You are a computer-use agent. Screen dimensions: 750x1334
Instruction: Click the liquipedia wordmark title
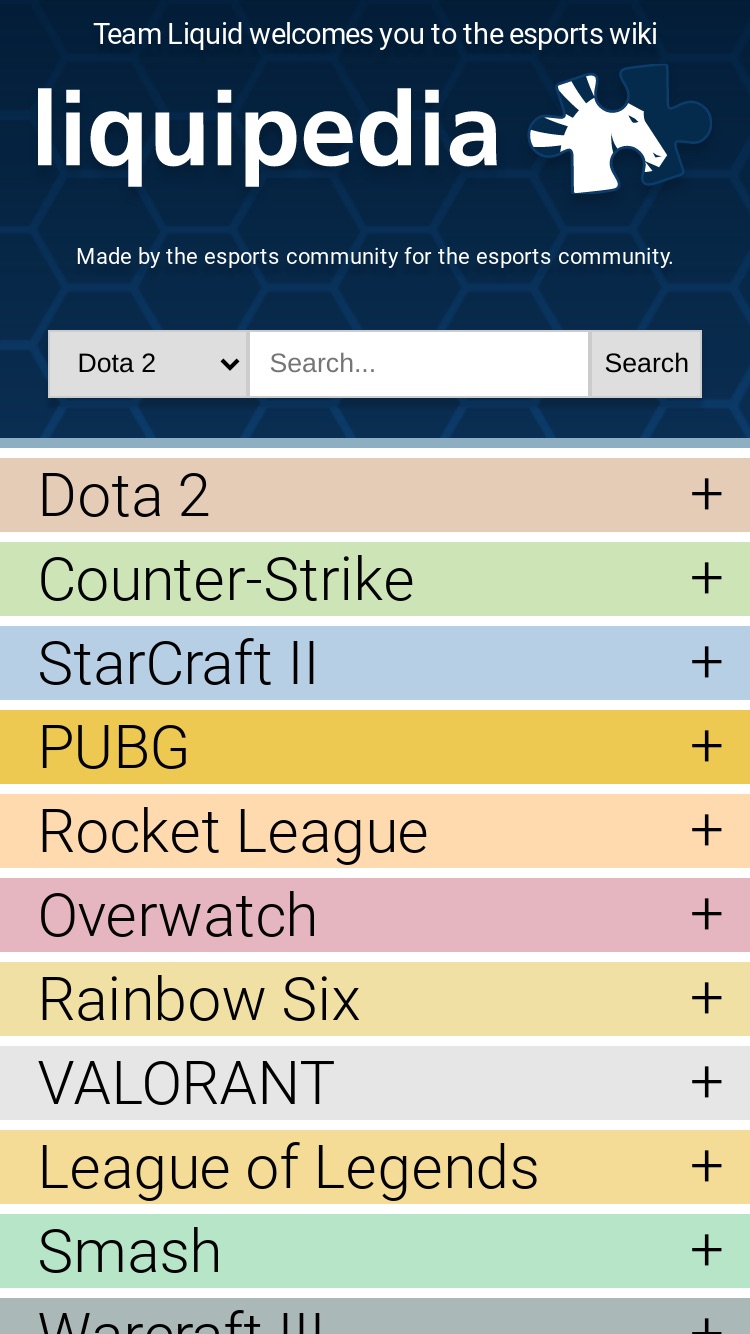pyautogui.click(x=267, y=132)
